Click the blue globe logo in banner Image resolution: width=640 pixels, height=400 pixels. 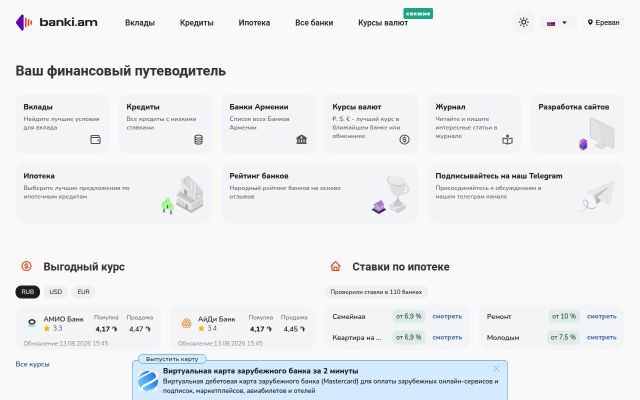click(147, 380)
